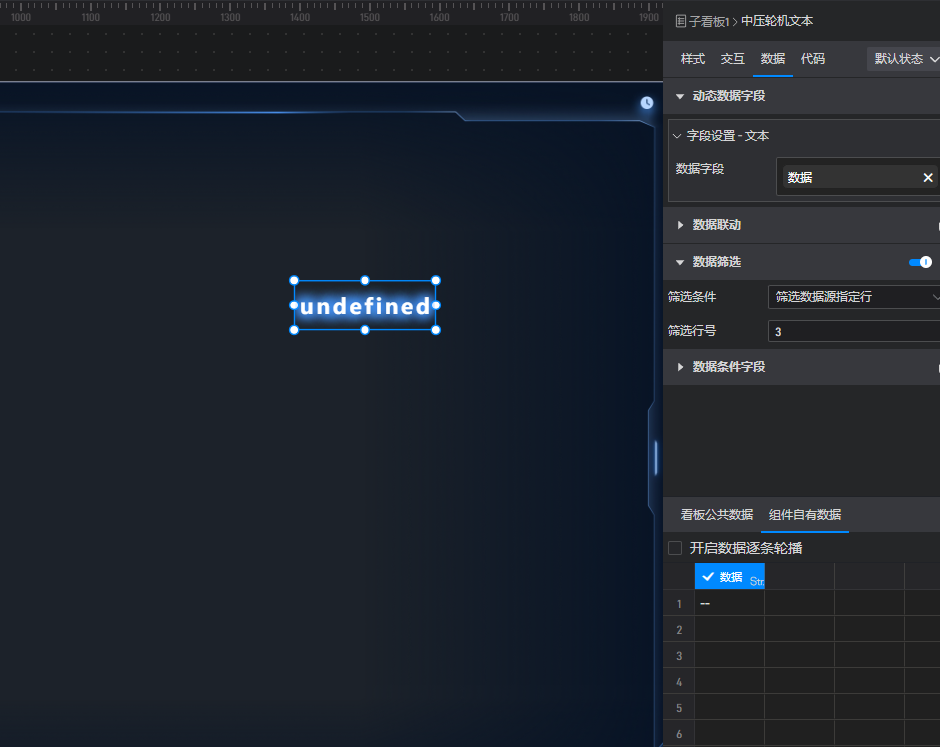Collapse the 动态数据字段 section
Image resolution: width=940 pixels, height=747 pixels.
(x=681, y=96)
